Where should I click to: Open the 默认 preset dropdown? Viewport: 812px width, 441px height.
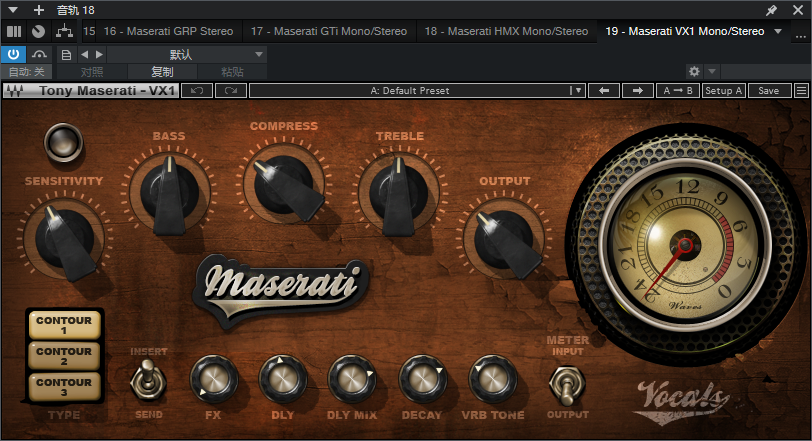pos(187,54)
